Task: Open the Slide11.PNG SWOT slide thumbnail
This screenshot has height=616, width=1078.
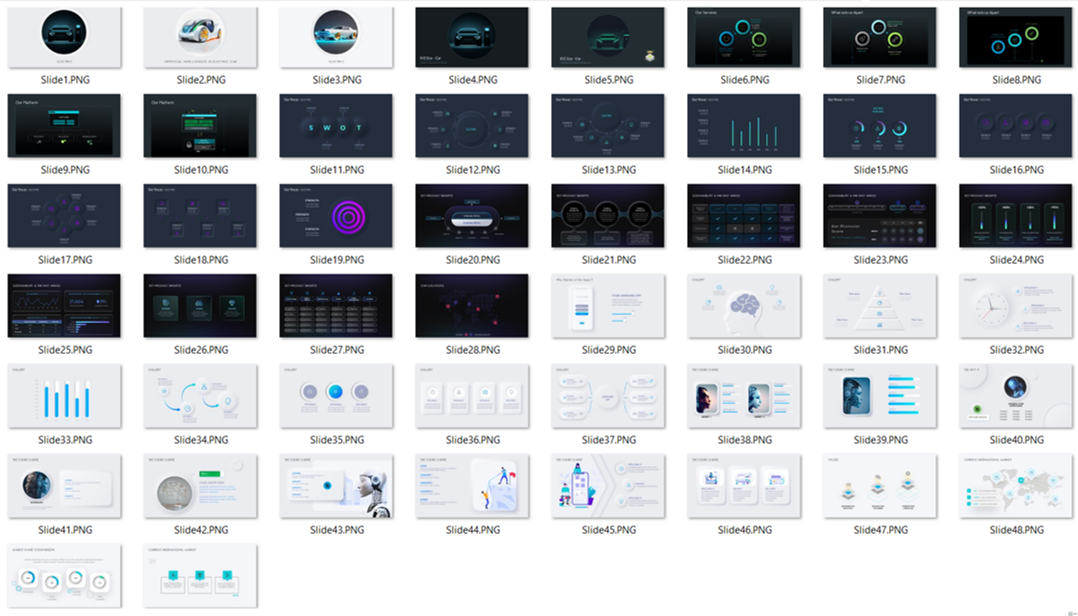Action: click(336, 126)
